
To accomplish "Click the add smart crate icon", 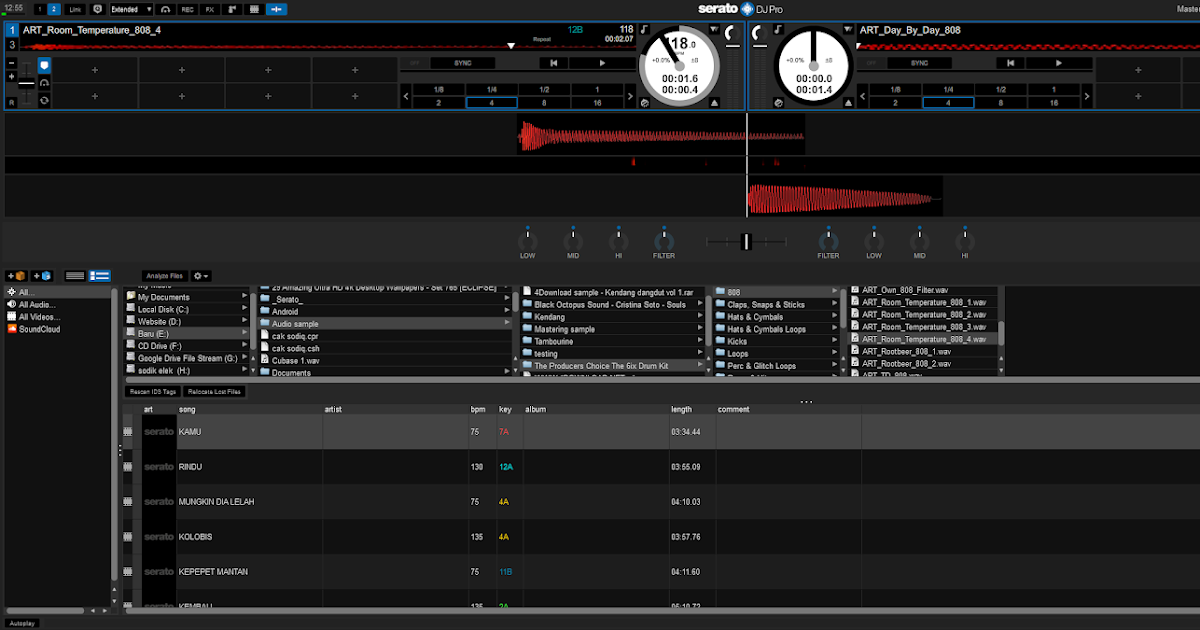I will pyautogui.click(x=42, y=275).
